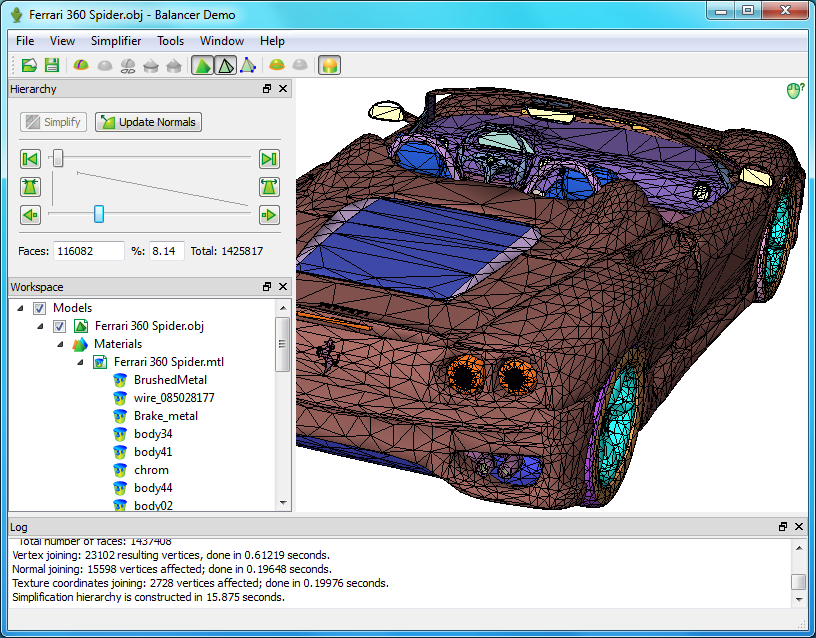
Task: Enable vertex points display triangle icon
Action: [248, 65]
